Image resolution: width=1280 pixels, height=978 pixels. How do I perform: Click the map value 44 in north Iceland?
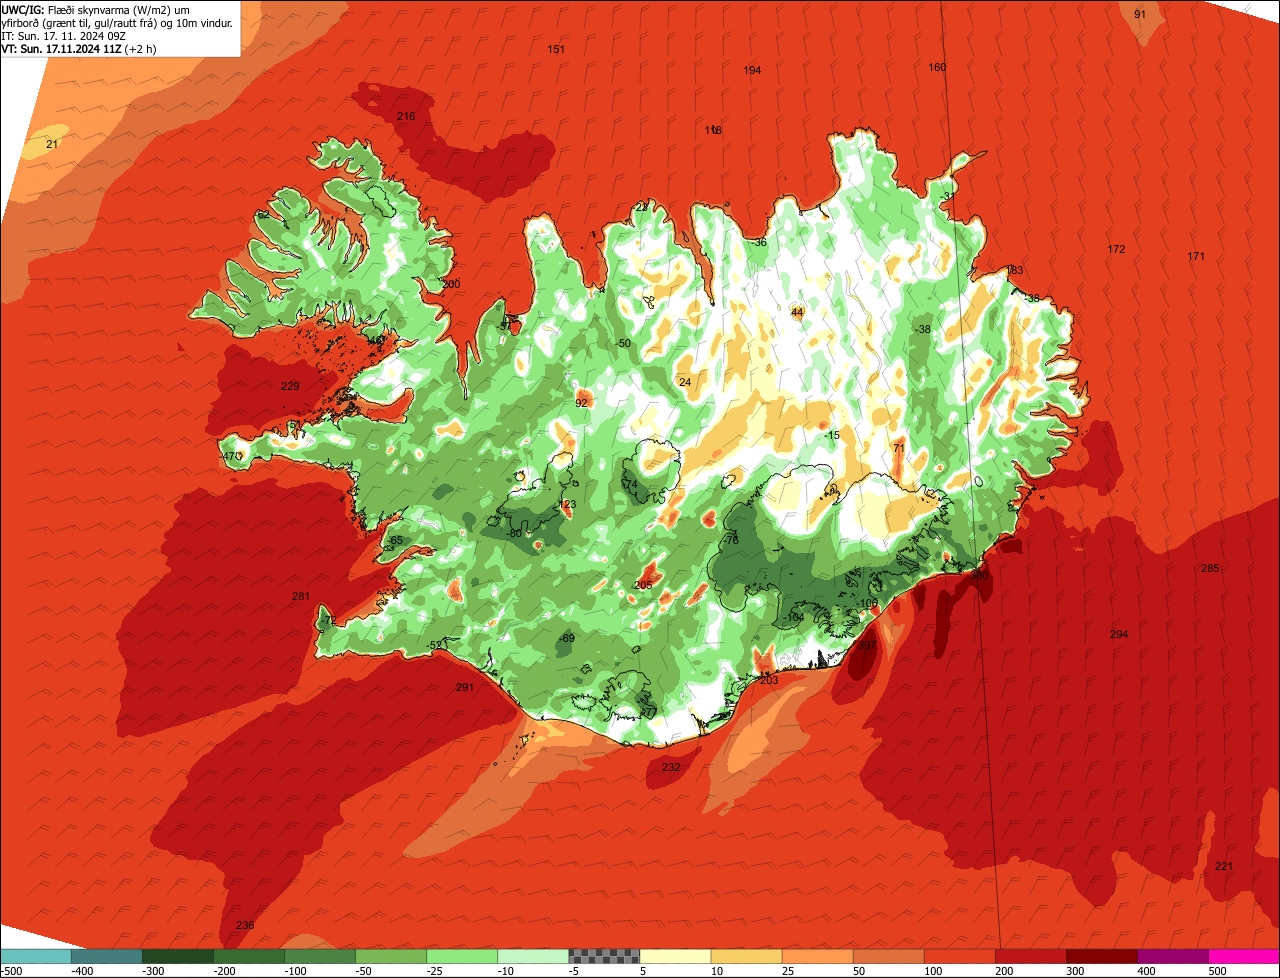click(797, 312)
